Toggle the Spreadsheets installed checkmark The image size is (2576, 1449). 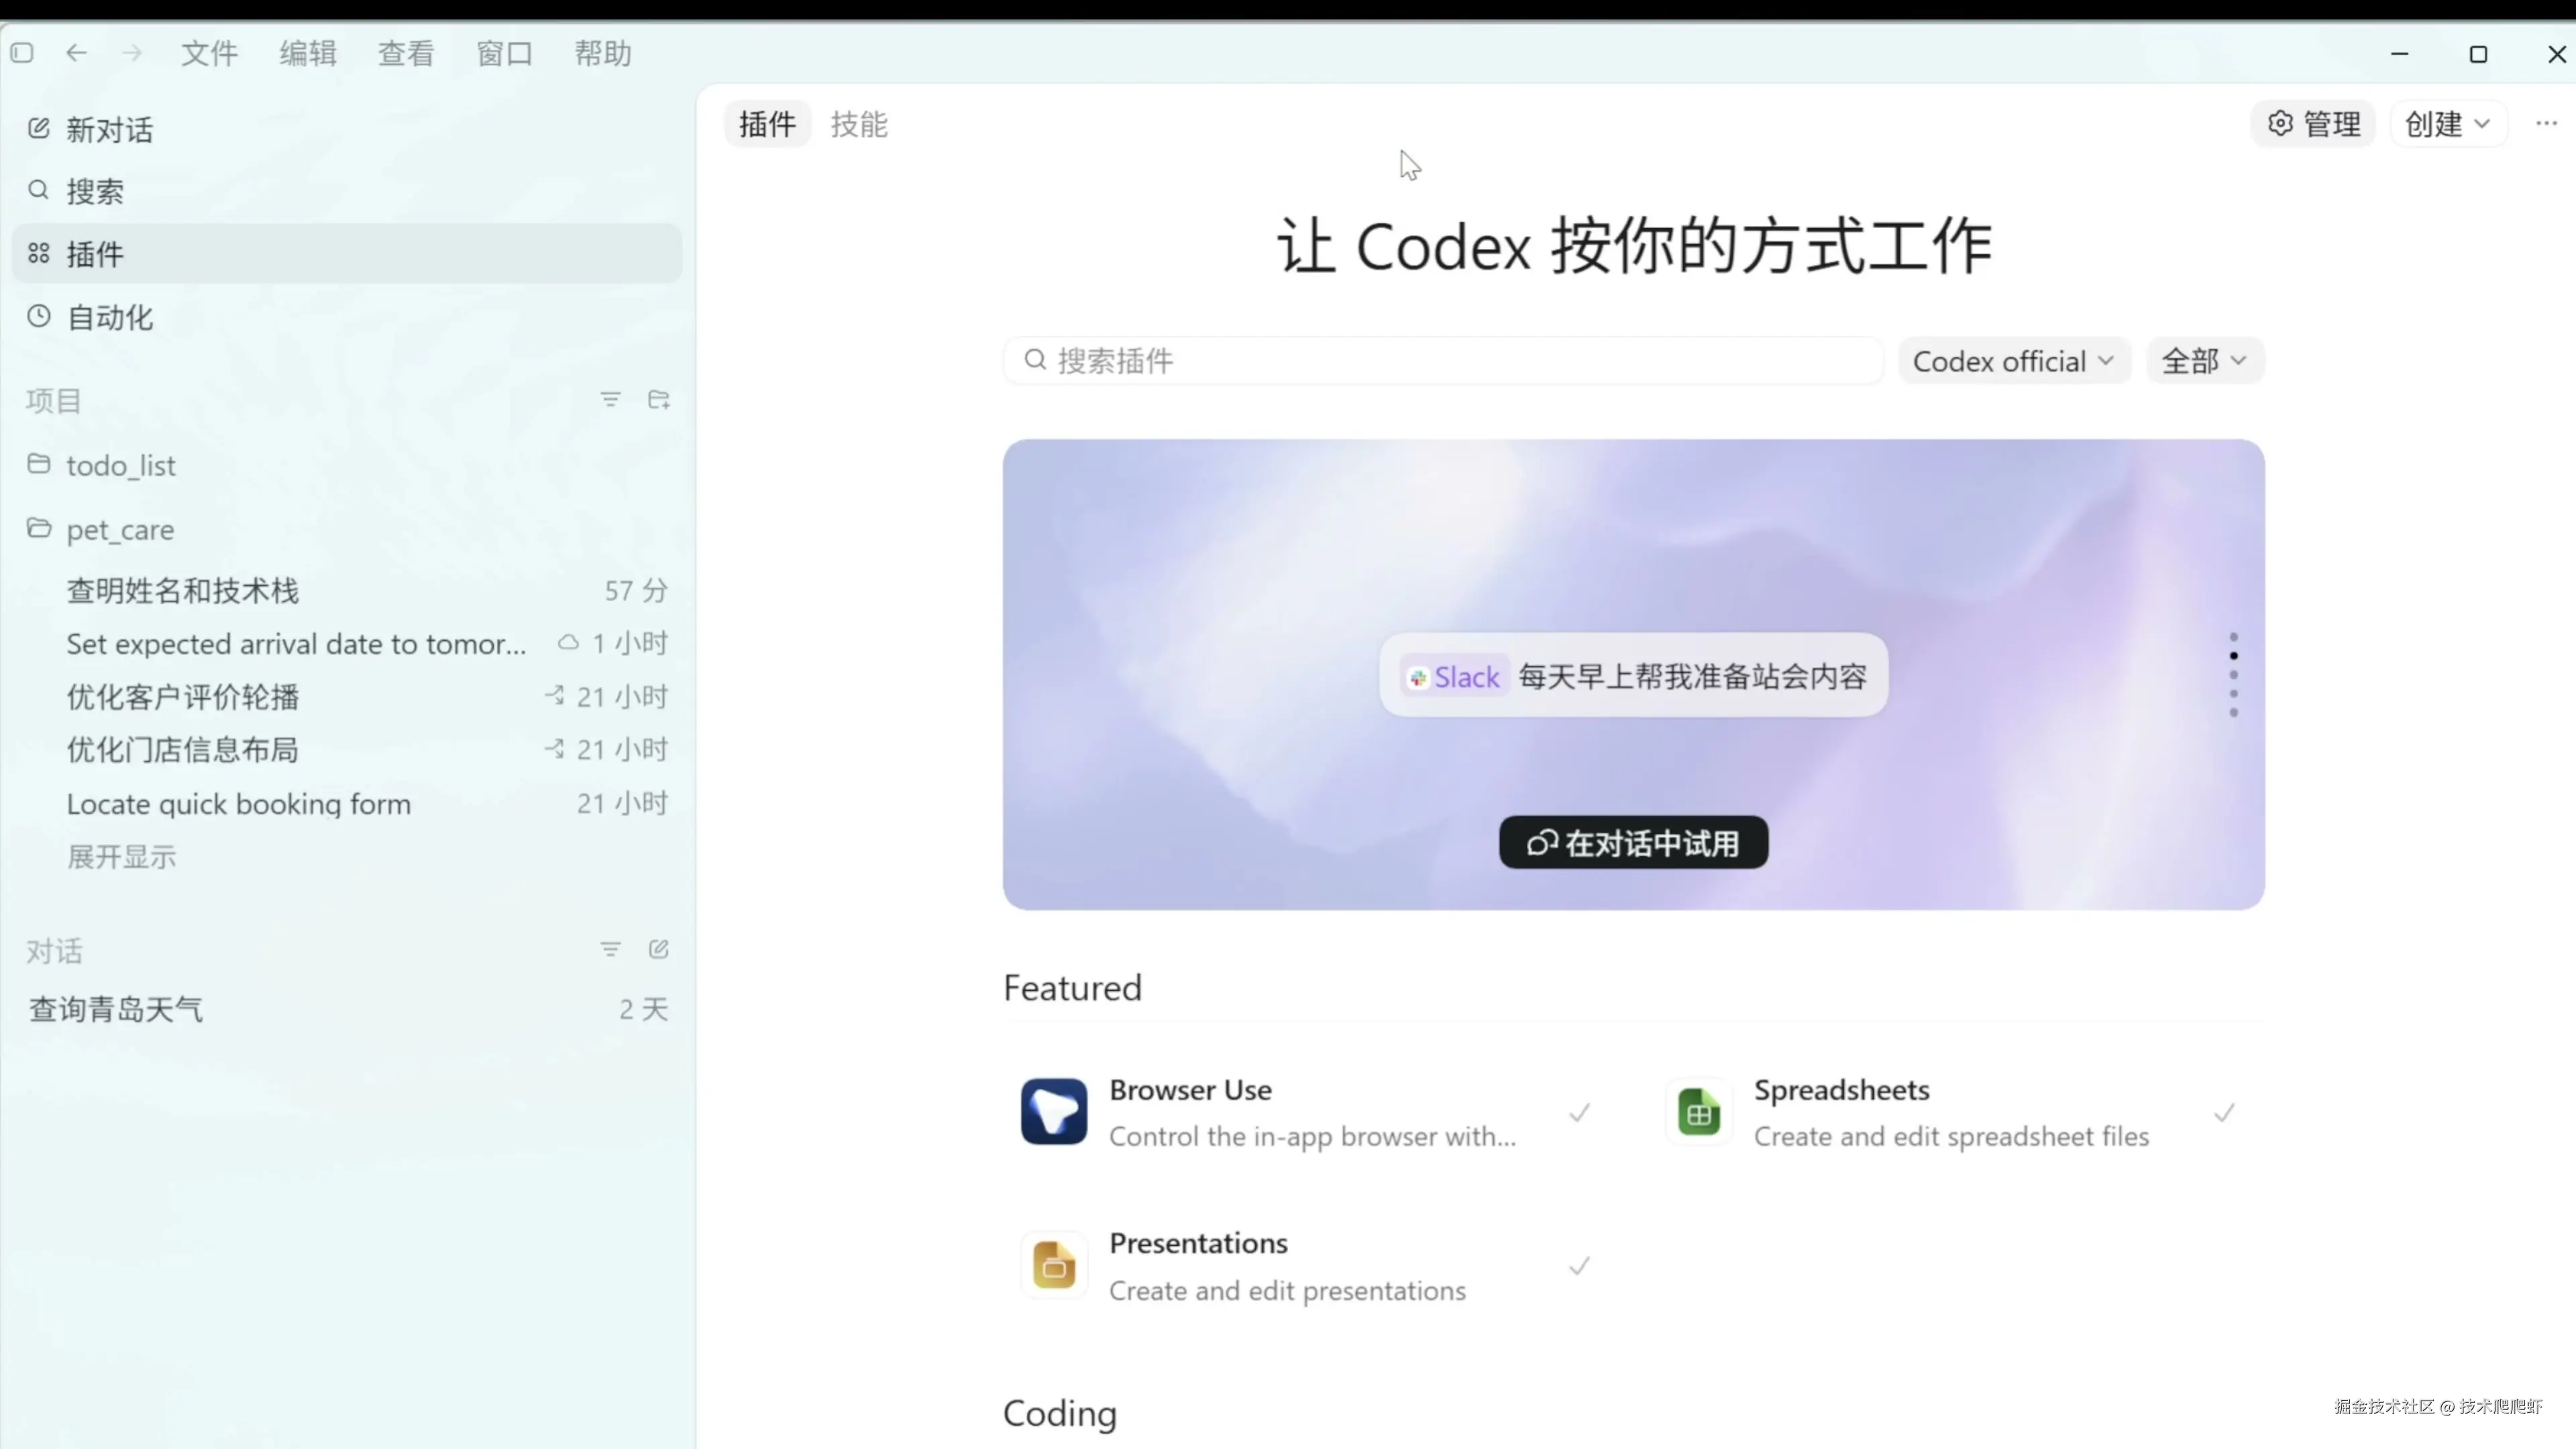coord(2223,1112)
